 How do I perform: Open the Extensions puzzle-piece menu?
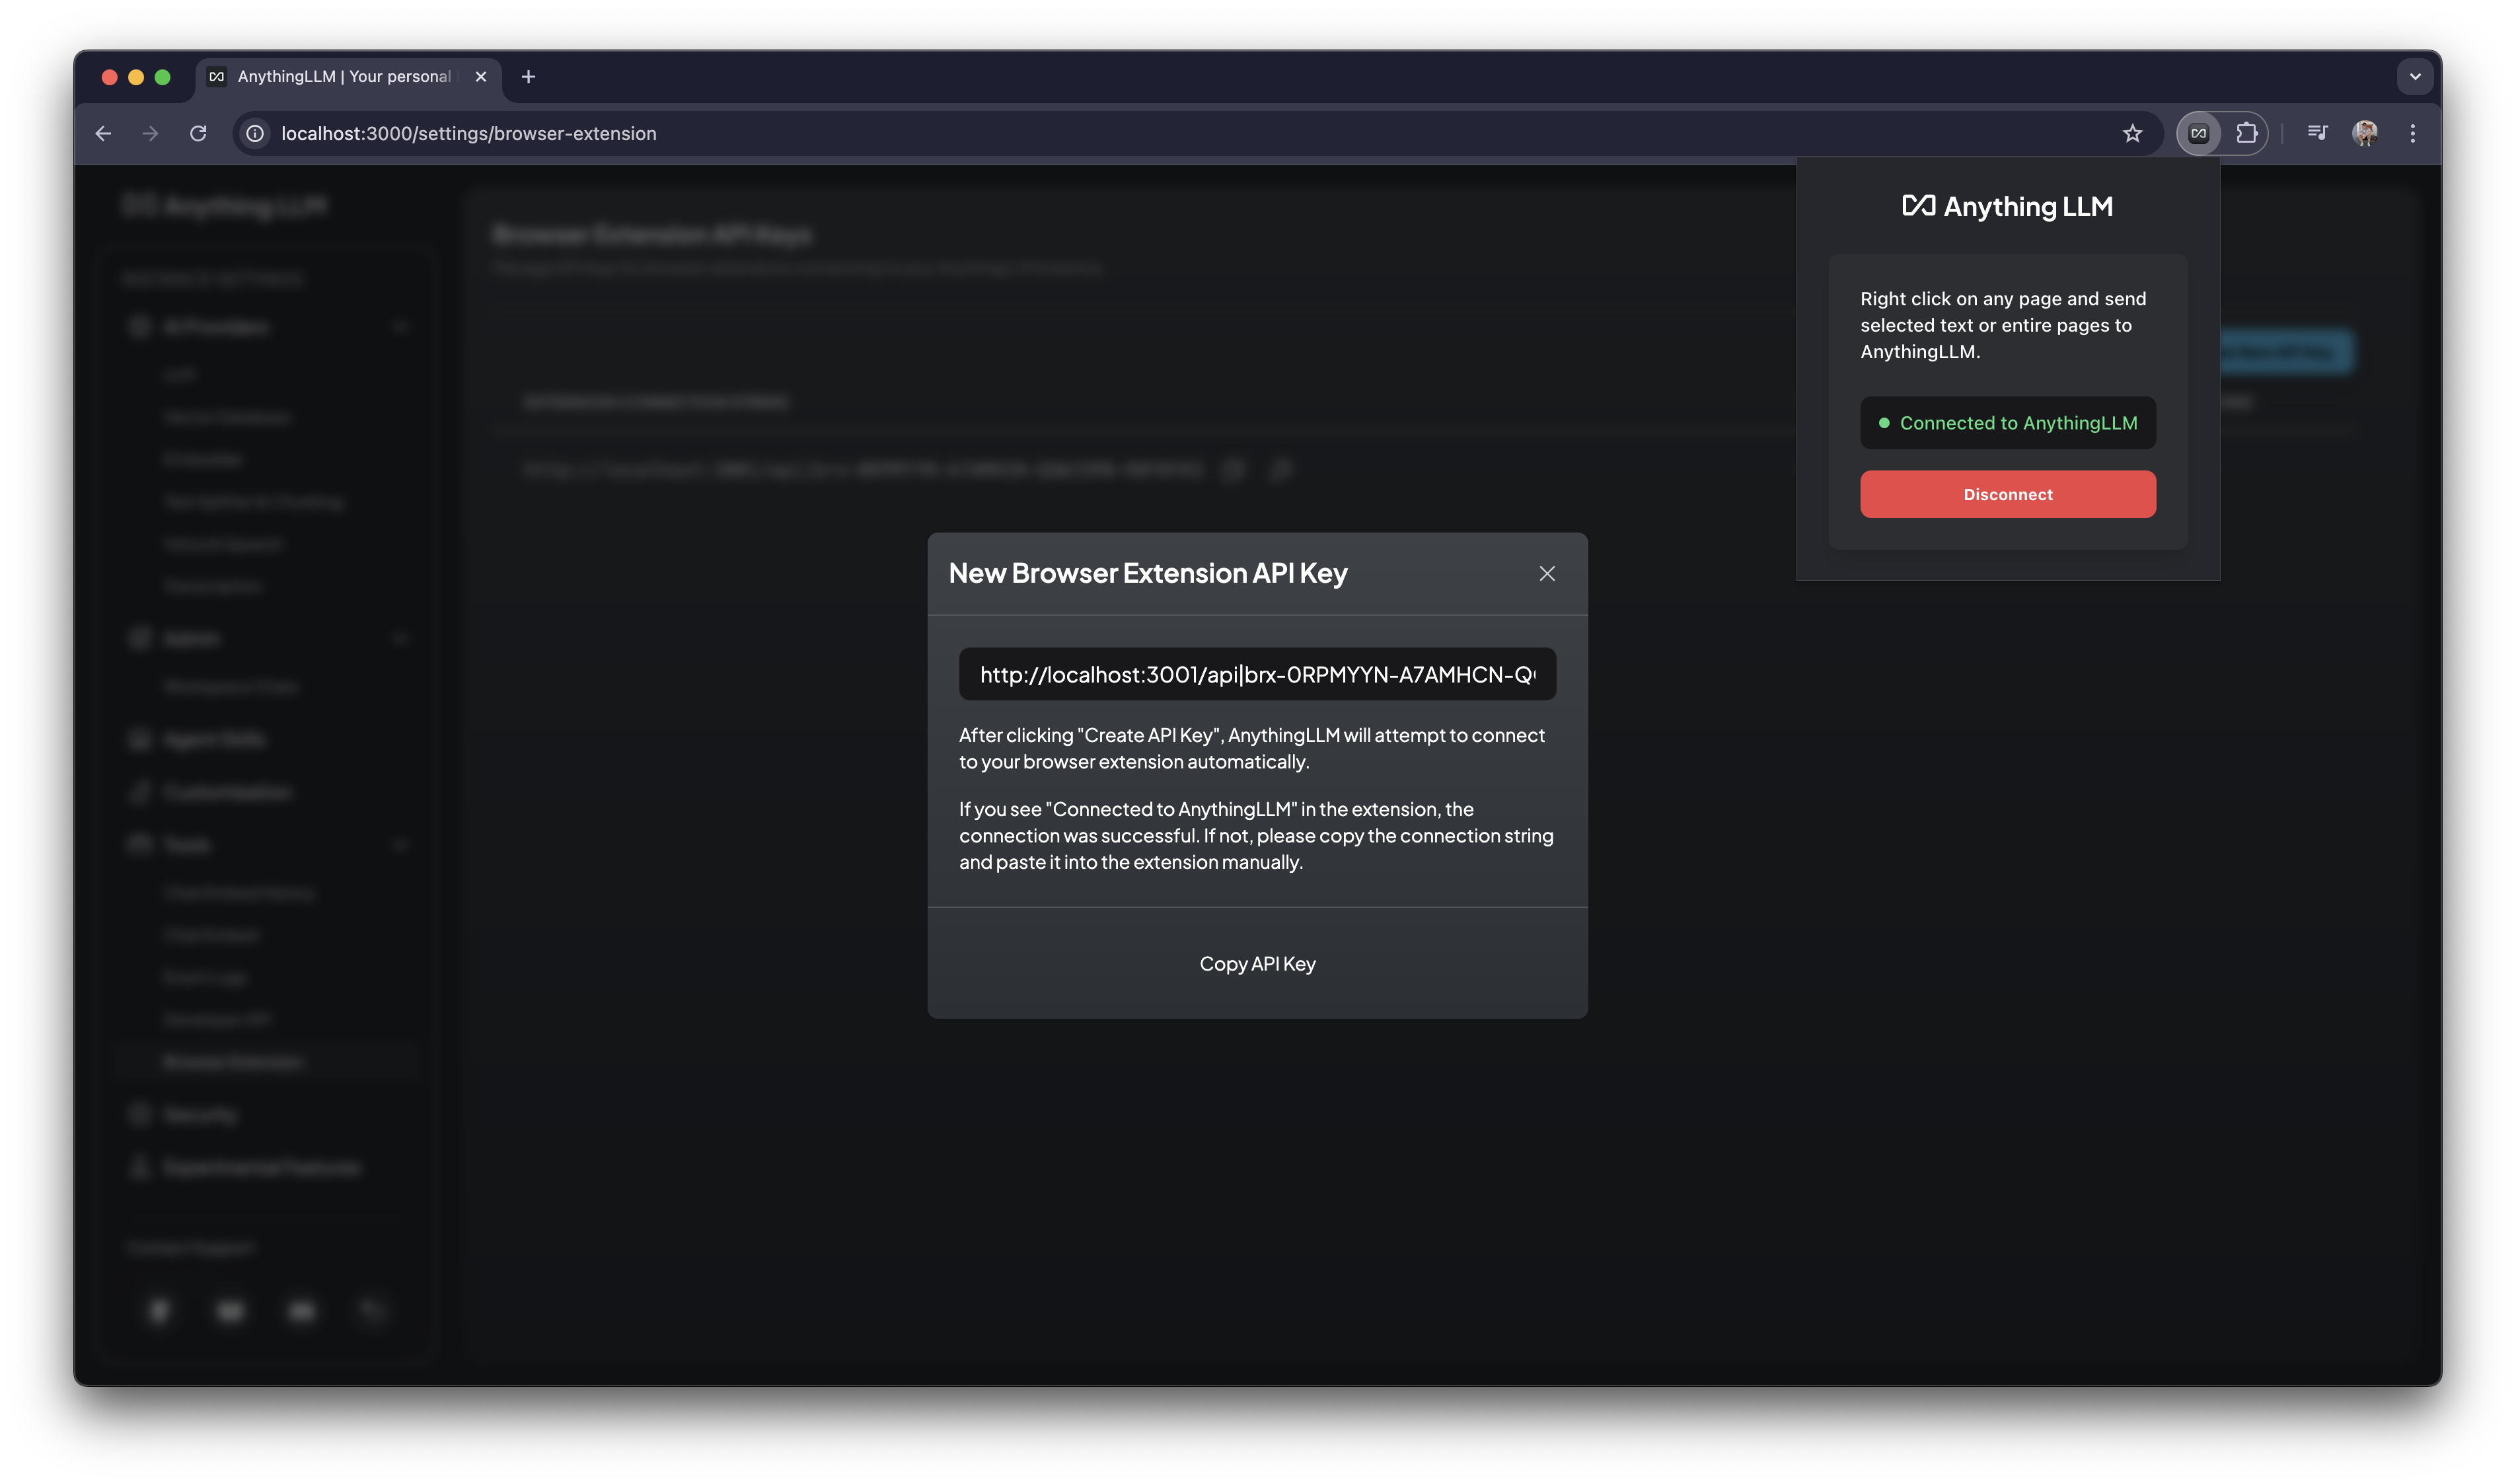tap(2246, 133)
